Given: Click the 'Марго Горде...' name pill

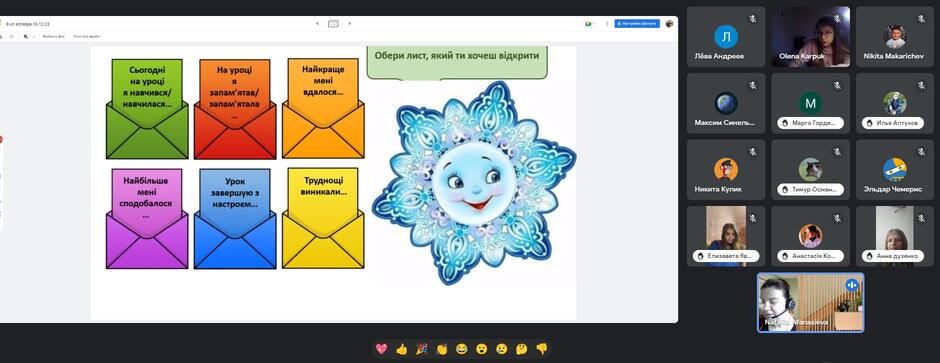Looking at the screenshot, I should tap(811, 123).
